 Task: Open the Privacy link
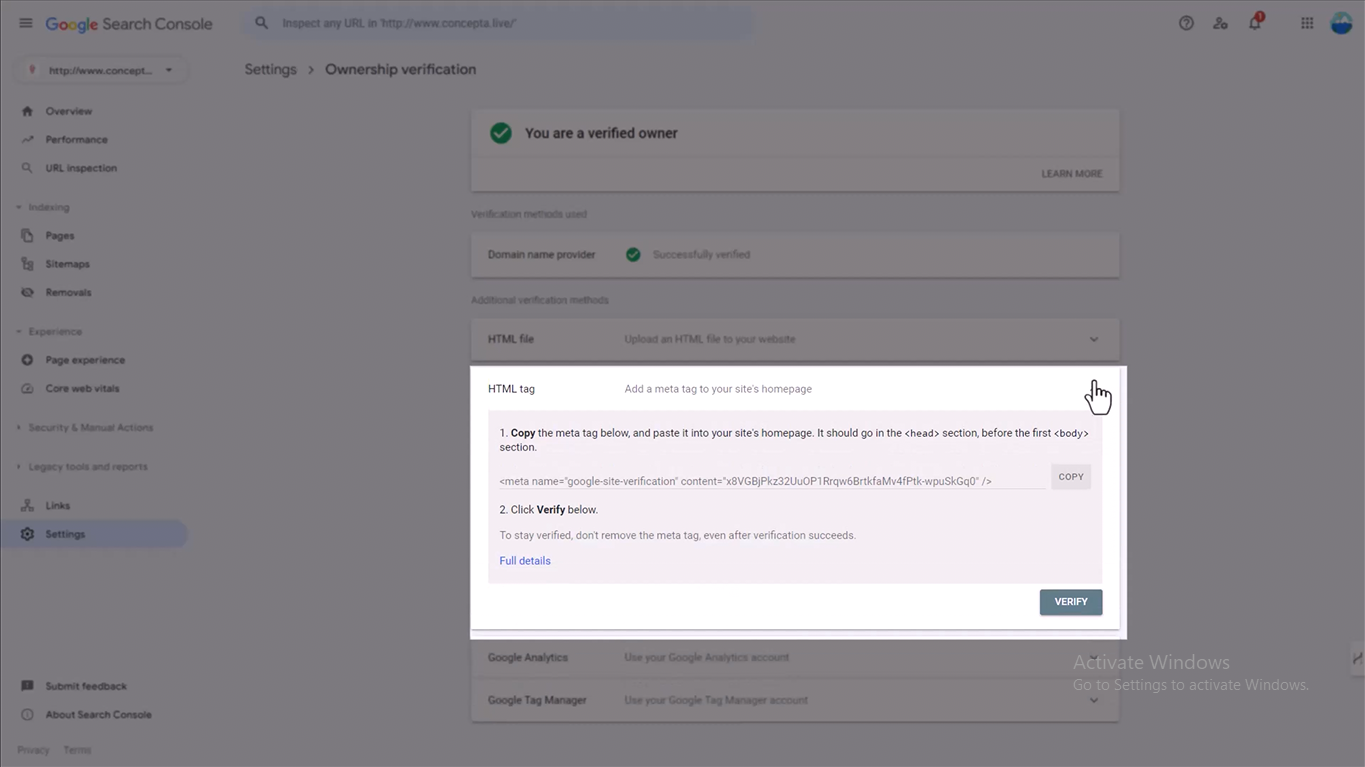tap(33, 750)
